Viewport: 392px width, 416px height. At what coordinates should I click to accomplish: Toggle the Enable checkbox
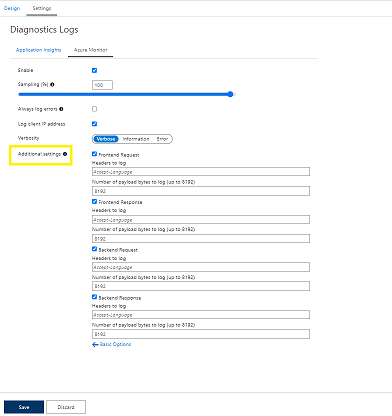click(x=94, y=70)
